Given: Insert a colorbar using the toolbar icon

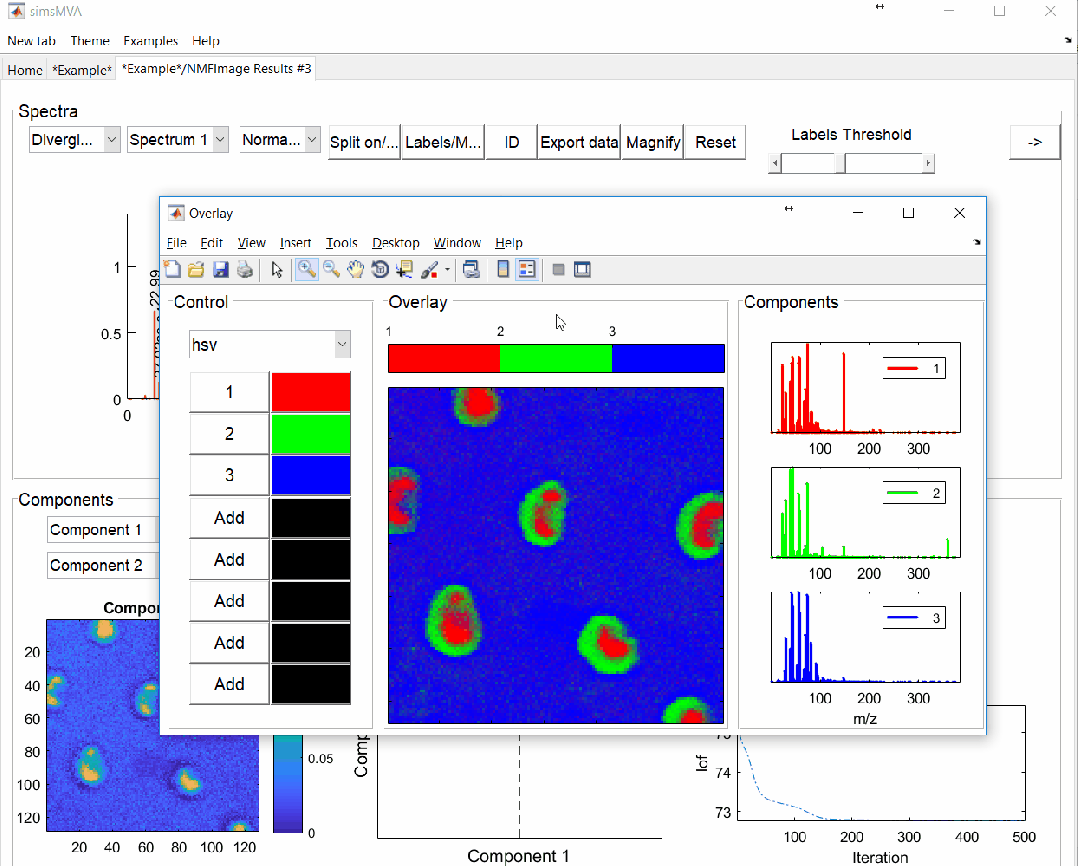Looking at the screenshot, I should pyautogui.click(x=502, y=269).
